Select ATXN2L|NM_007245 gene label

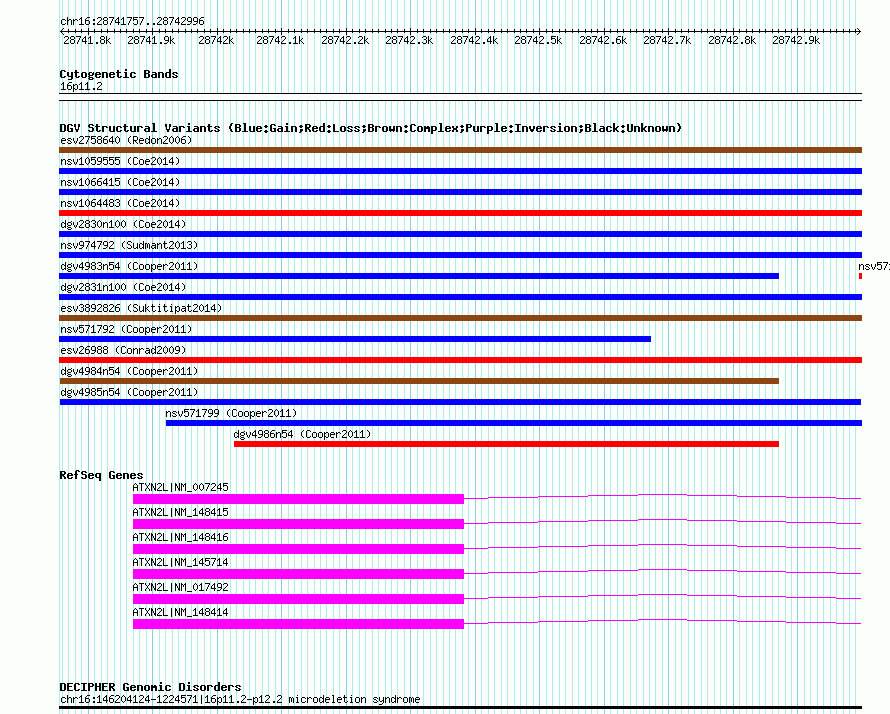[180, 487]
